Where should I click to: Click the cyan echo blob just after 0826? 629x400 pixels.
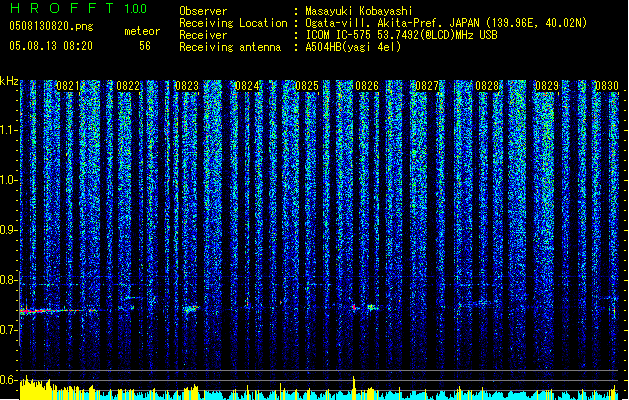tap(372, 307)
